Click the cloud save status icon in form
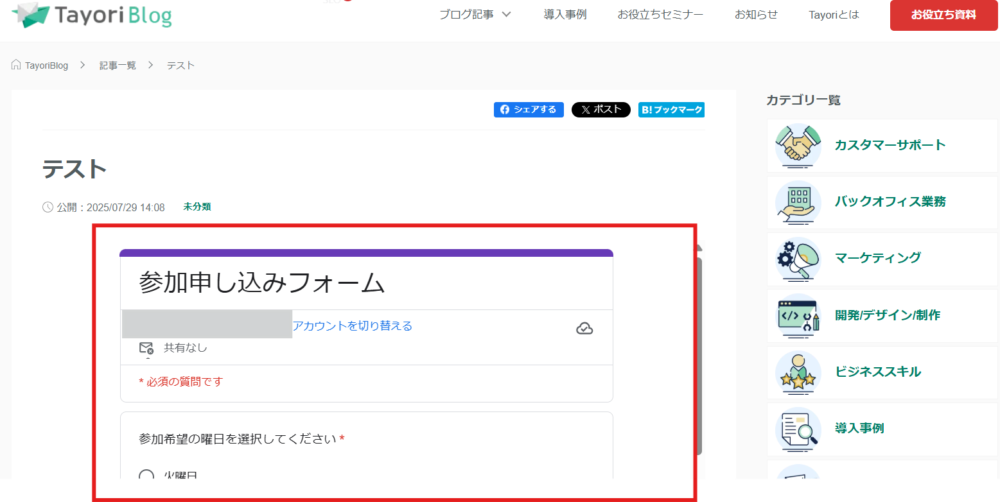 (x=585, y=328)
